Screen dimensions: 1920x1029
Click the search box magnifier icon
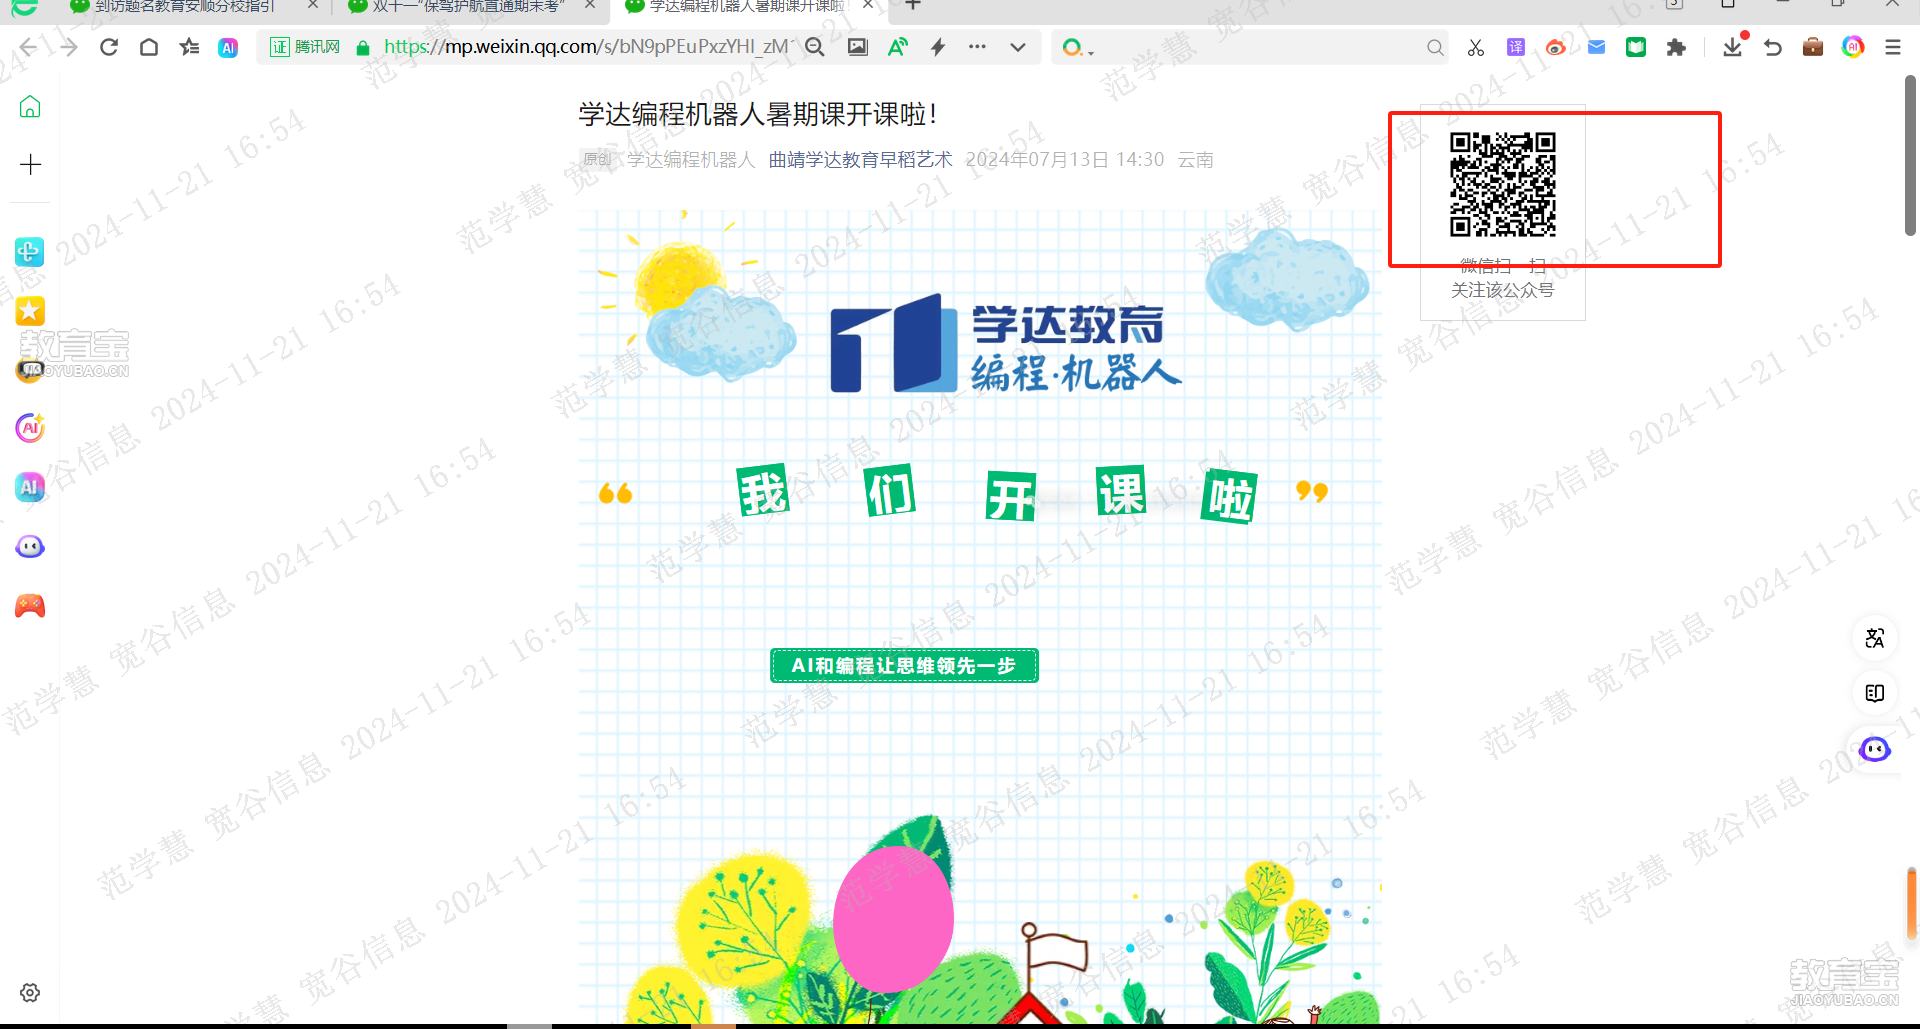click(x=1435, y=47)
